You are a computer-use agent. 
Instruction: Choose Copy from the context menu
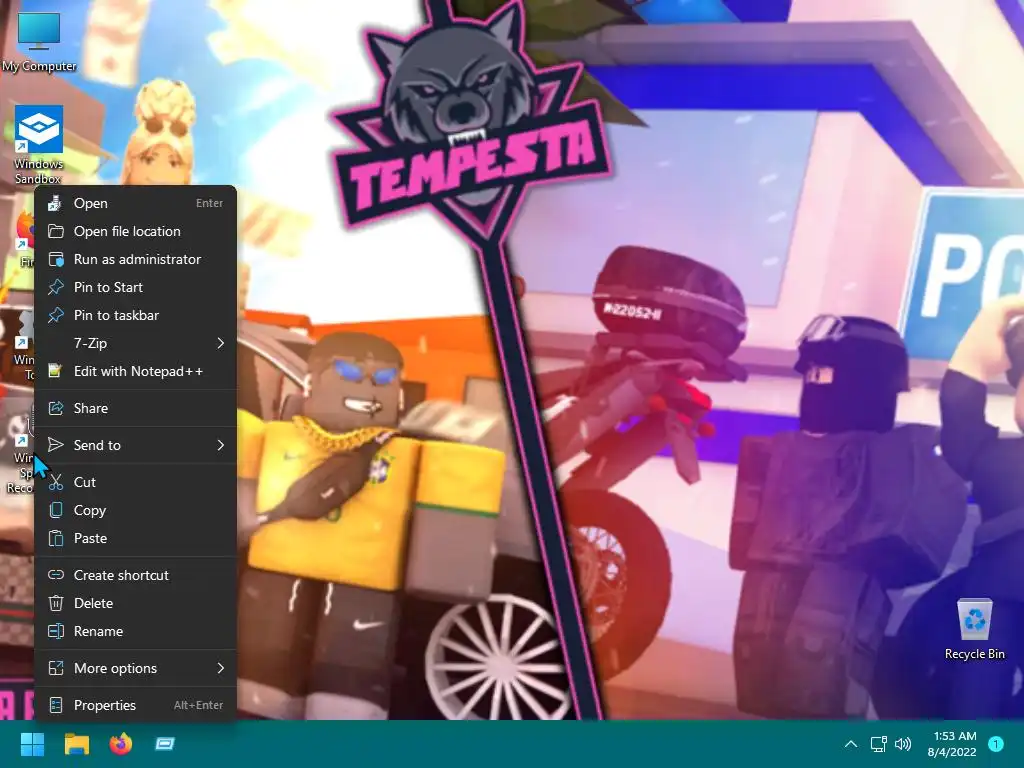click(x=135, y=510)
